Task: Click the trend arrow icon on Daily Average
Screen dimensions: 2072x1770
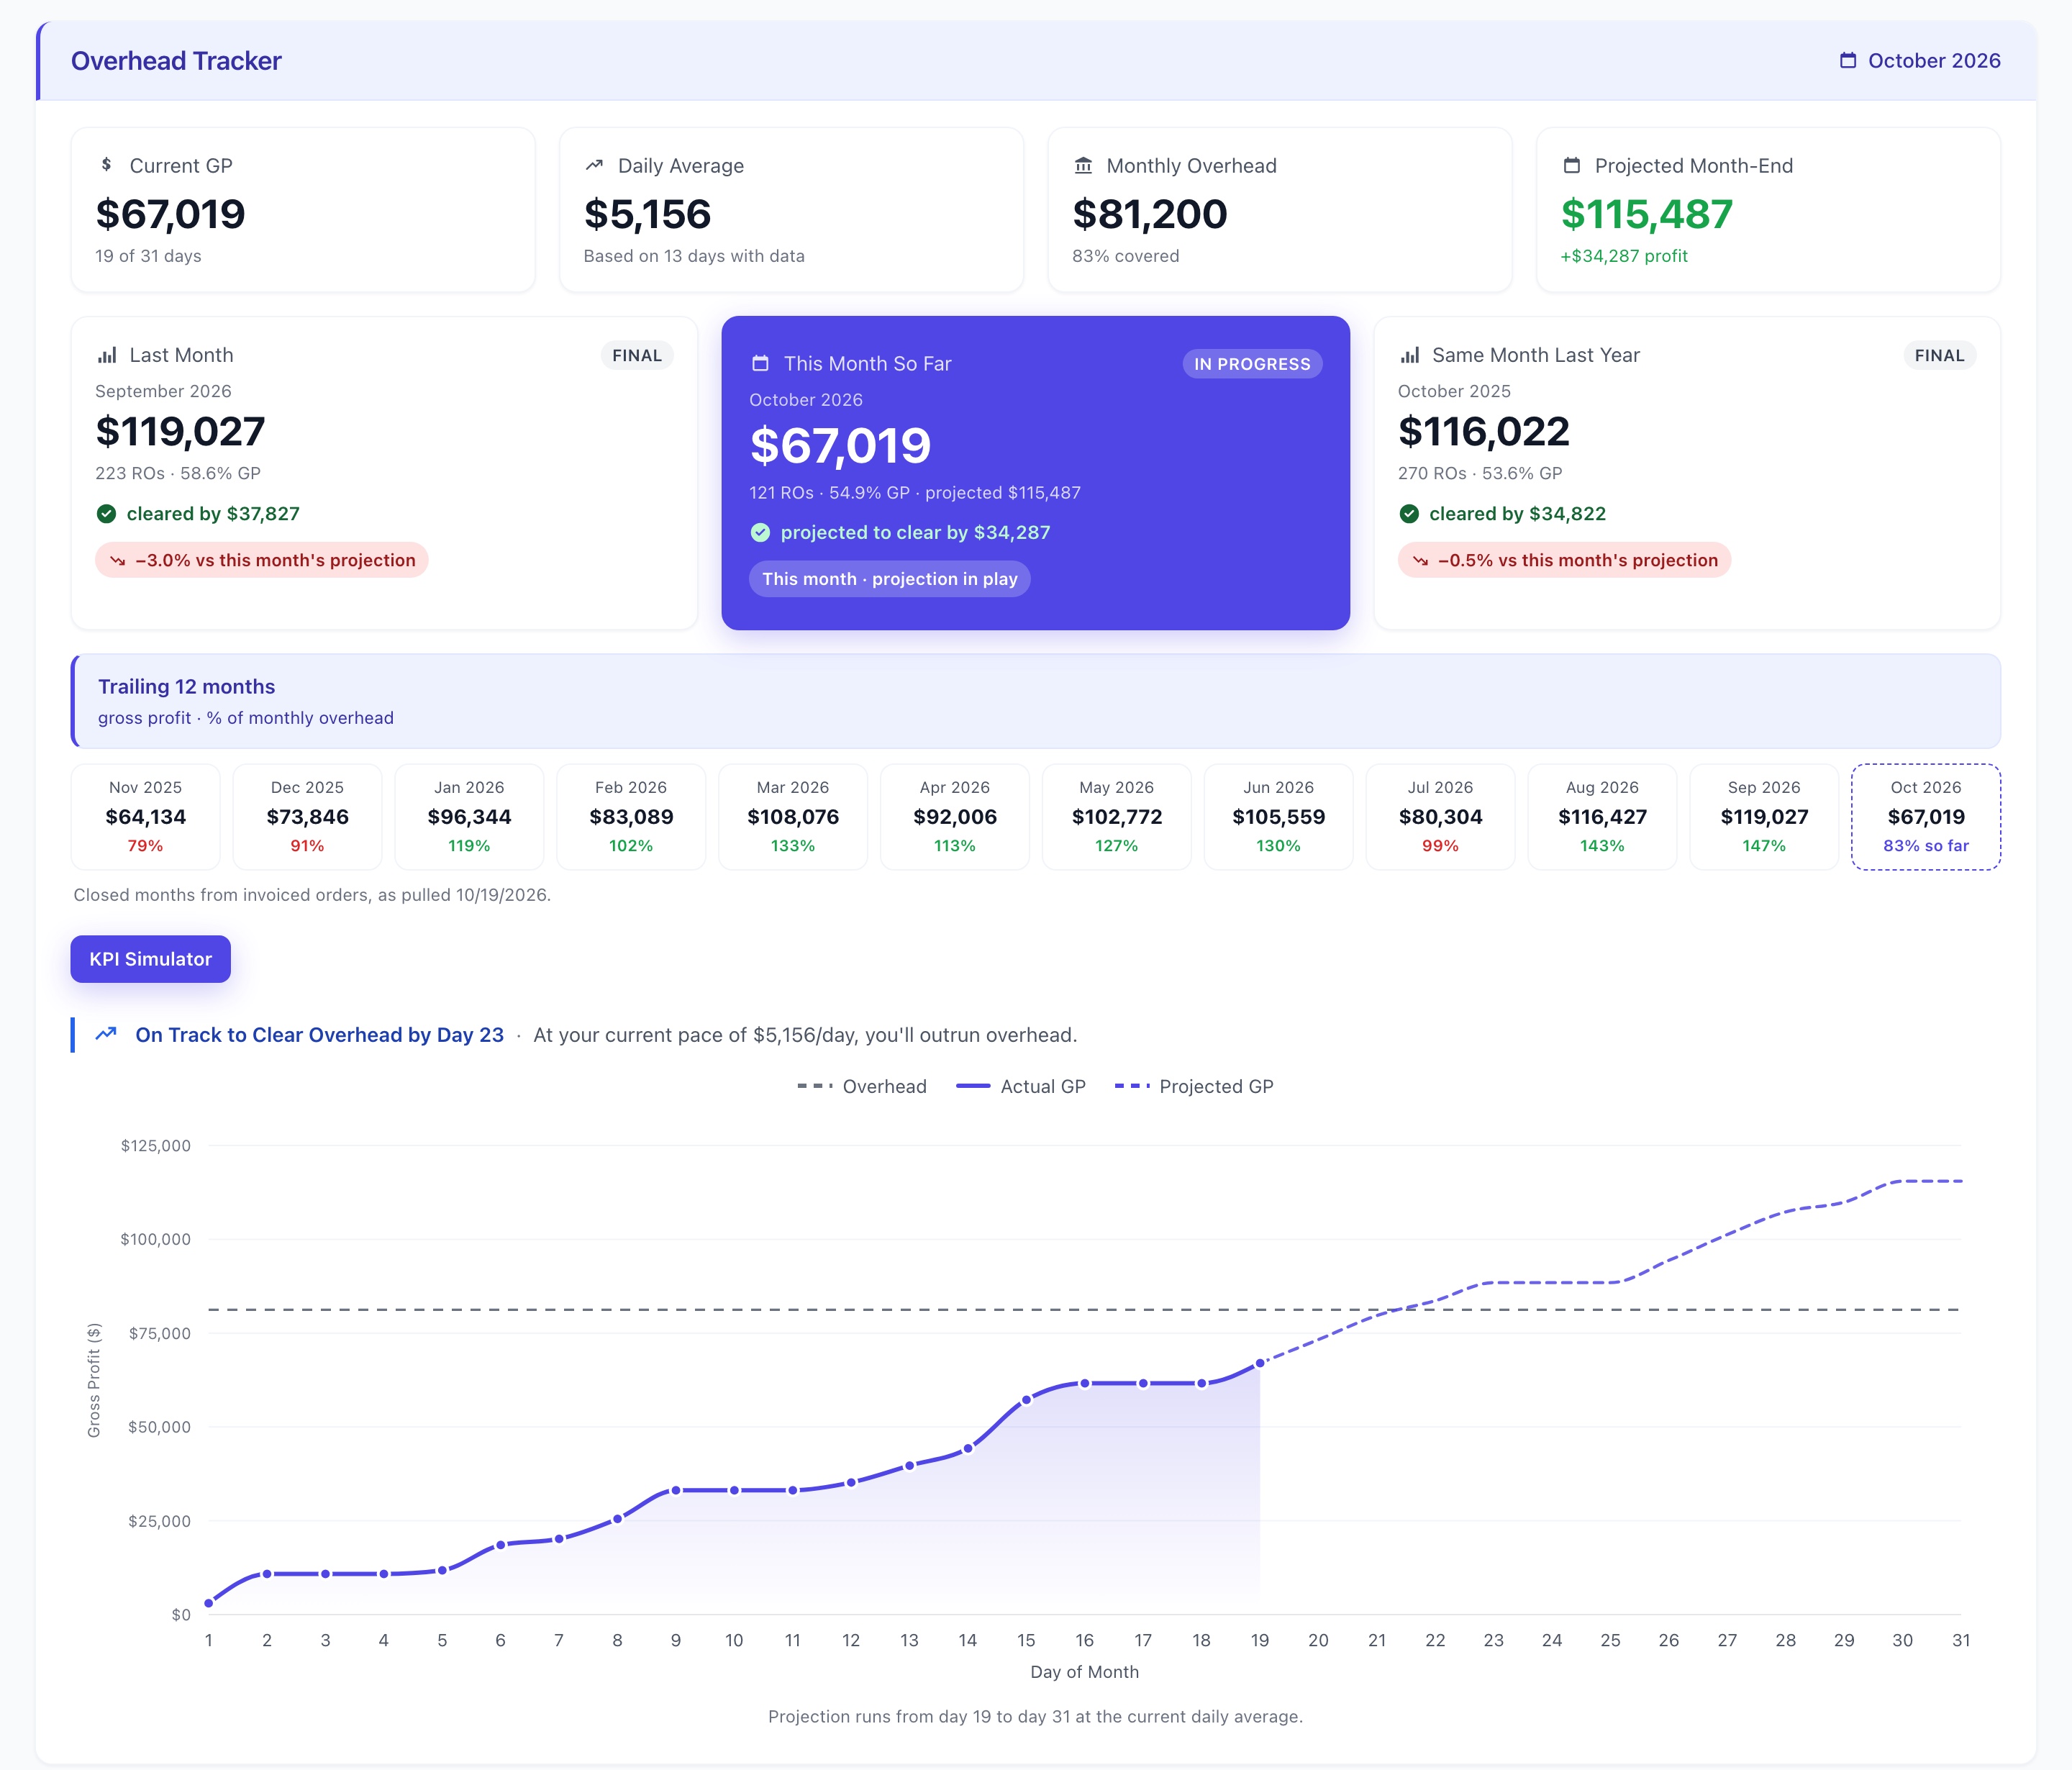Action: click(x=594, y=165)
